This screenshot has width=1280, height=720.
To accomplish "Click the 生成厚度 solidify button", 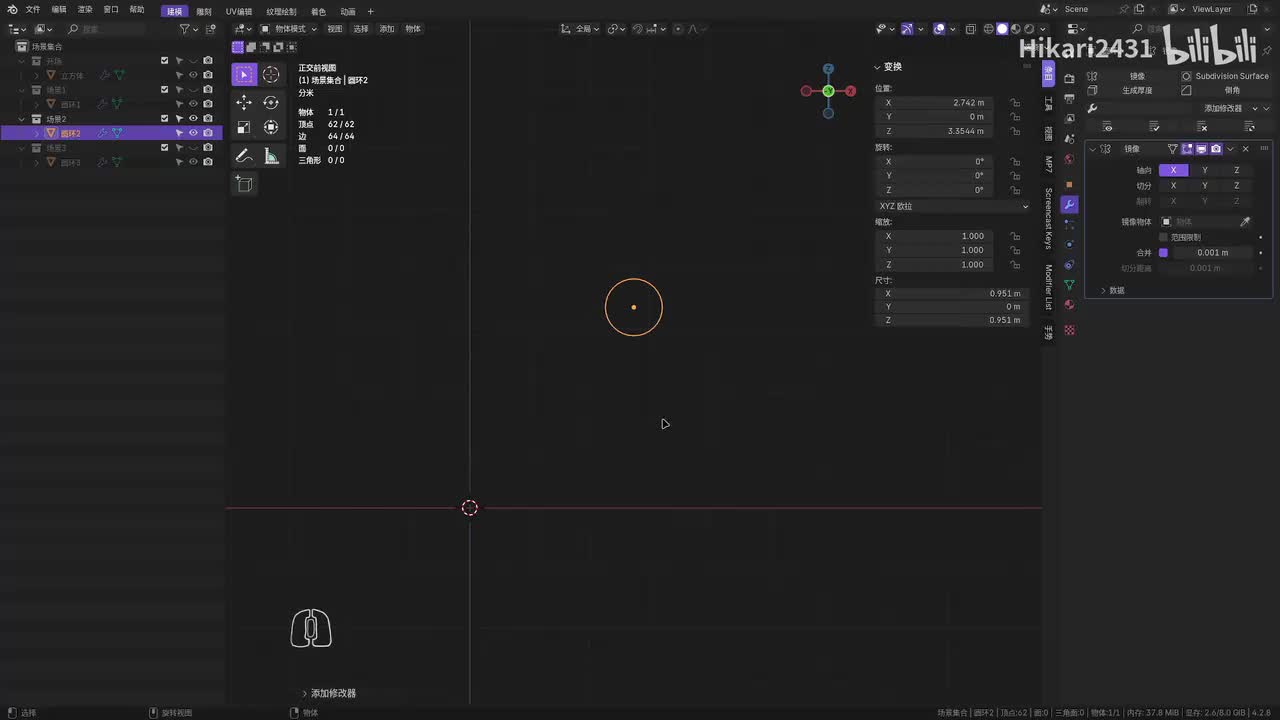I will (1131, 90).
